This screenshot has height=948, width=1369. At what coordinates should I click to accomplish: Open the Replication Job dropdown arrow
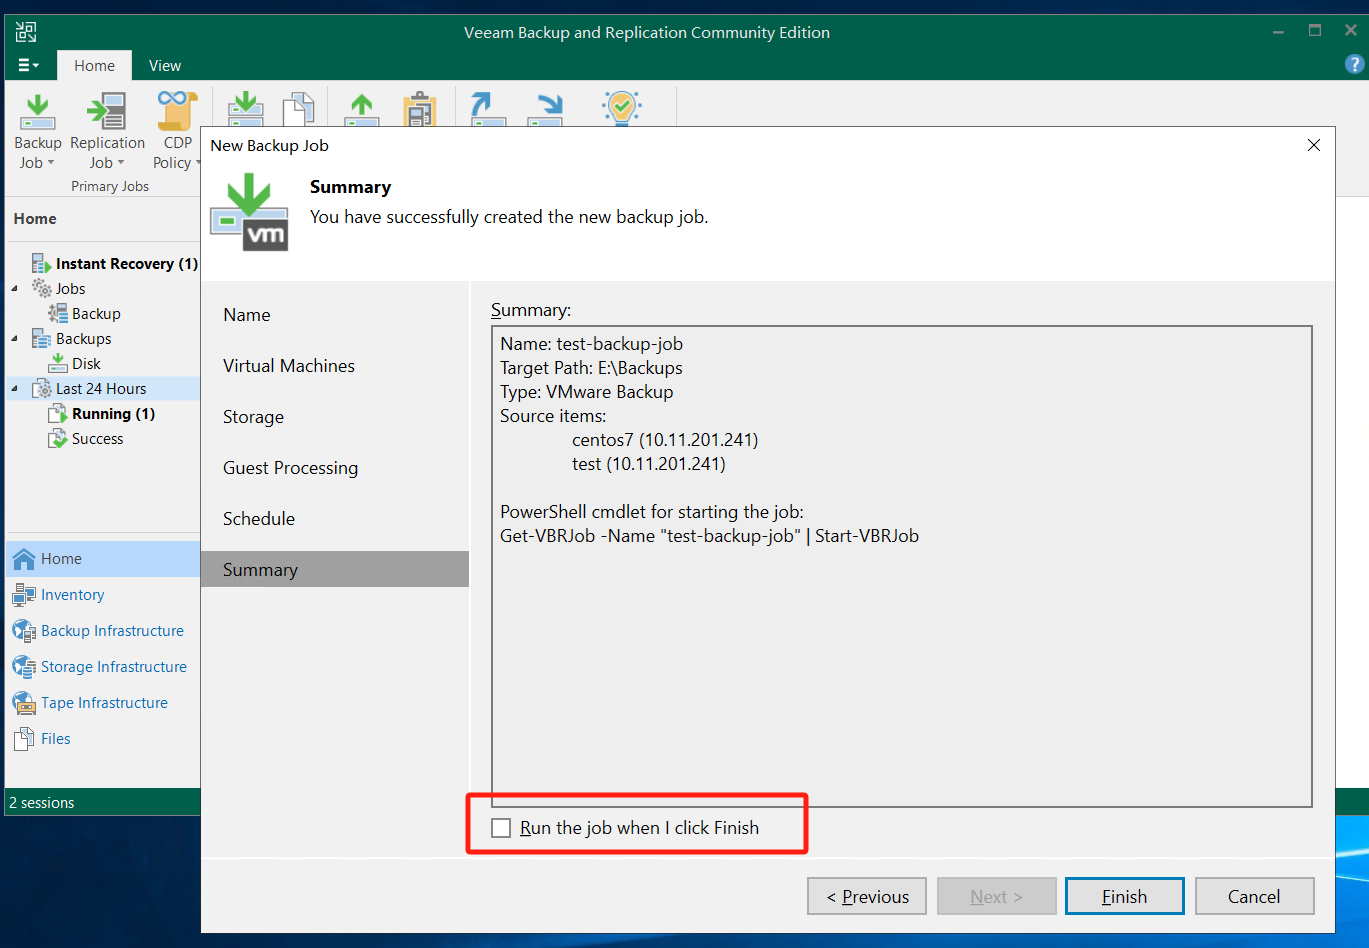click(x=121, y=163)
